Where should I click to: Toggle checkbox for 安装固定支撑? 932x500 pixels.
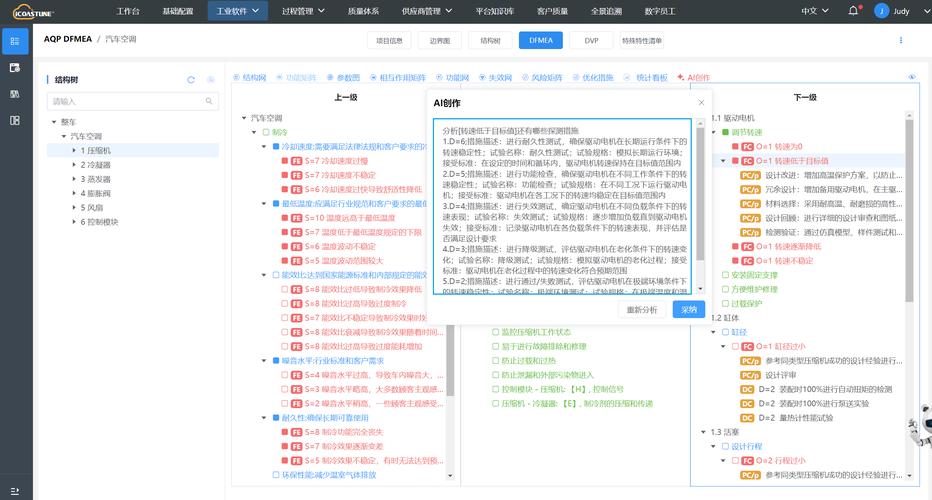click(725, 275)
